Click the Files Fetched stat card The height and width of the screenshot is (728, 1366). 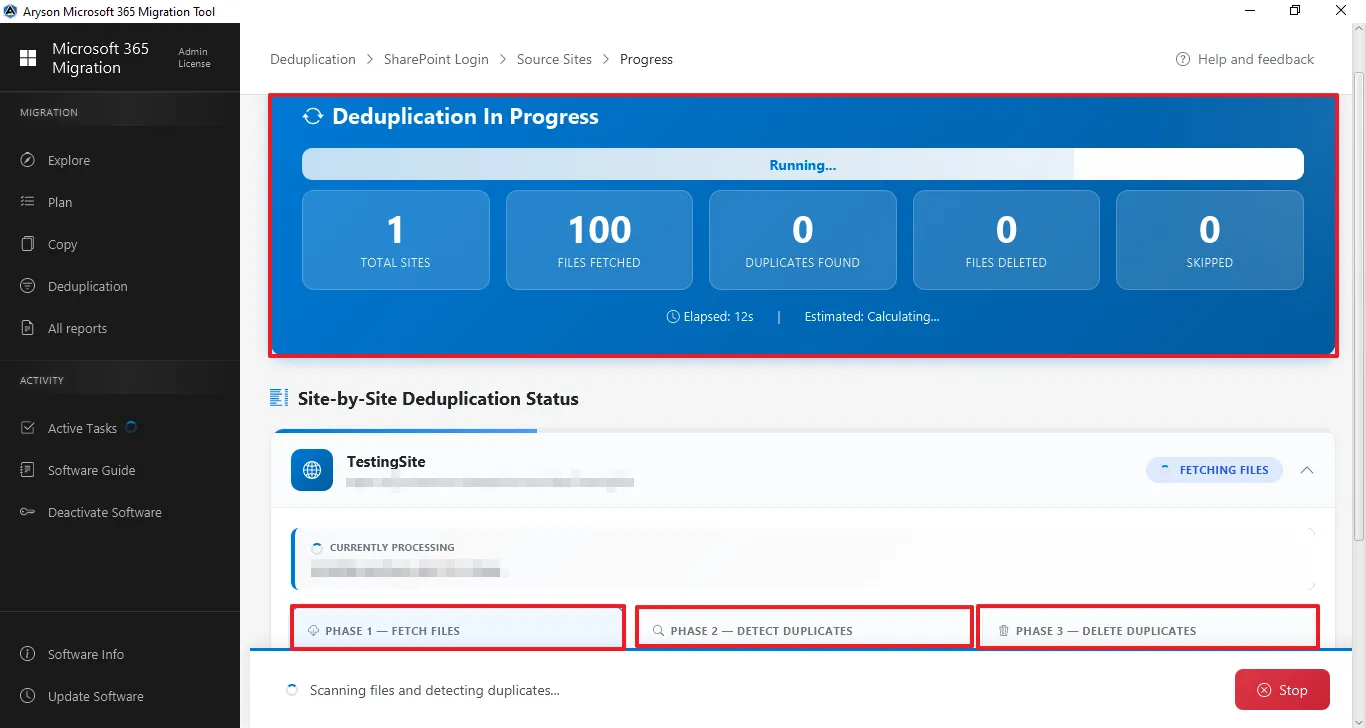[599, 240]
